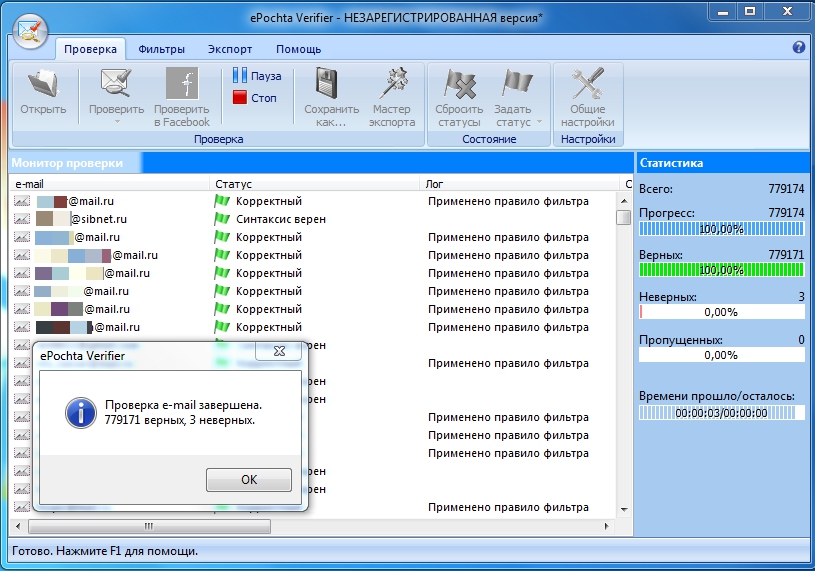Switch to the Экспорт tab
Viewport: 815px width, 571px height.
click(230, 49)
